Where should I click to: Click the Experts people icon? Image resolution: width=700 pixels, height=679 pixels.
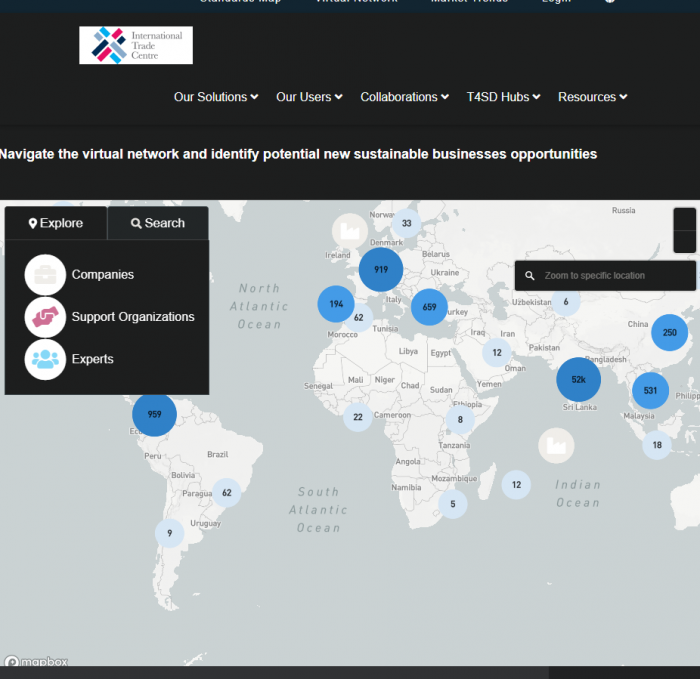tap(45, 360)
